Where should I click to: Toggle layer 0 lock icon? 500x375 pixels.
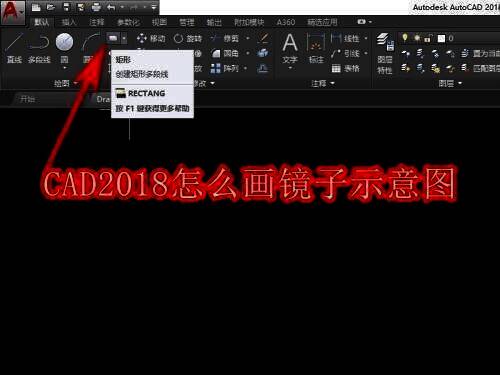429,38
